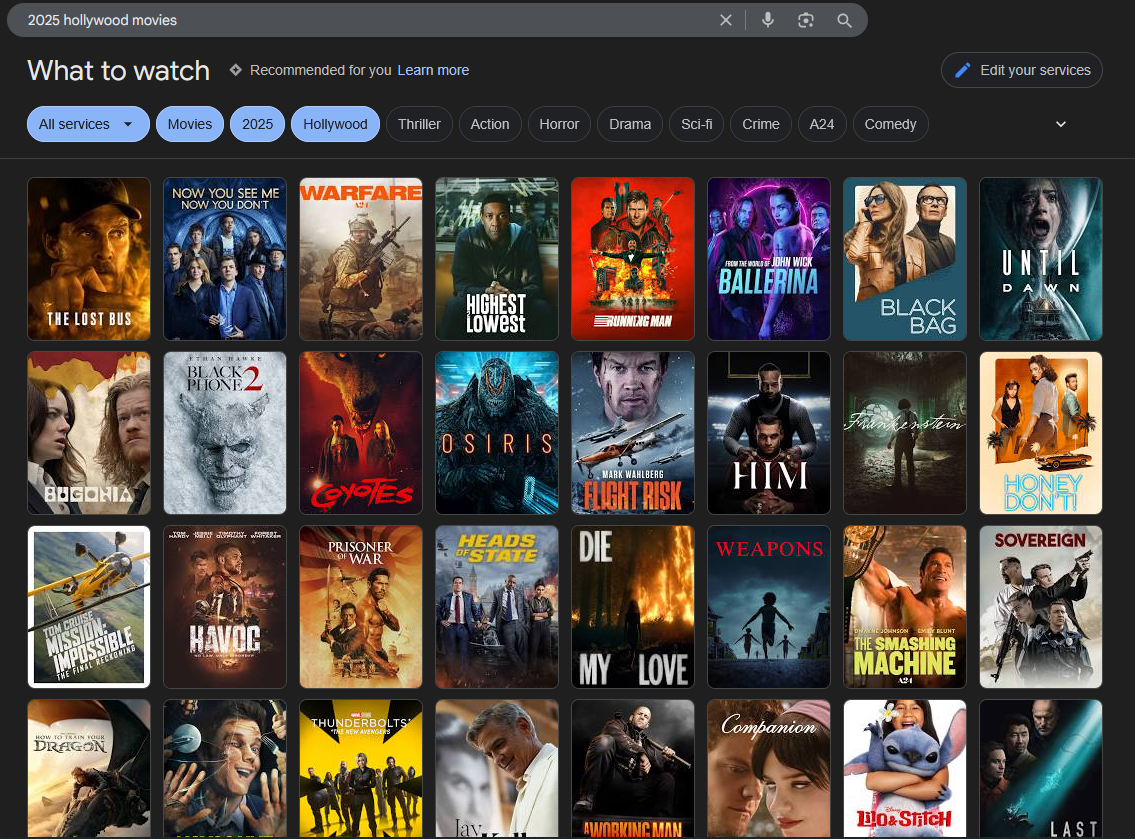Open the Black Phone 2 poster
The height and width of the screenshot is (839, 1135).
(225, 433)
